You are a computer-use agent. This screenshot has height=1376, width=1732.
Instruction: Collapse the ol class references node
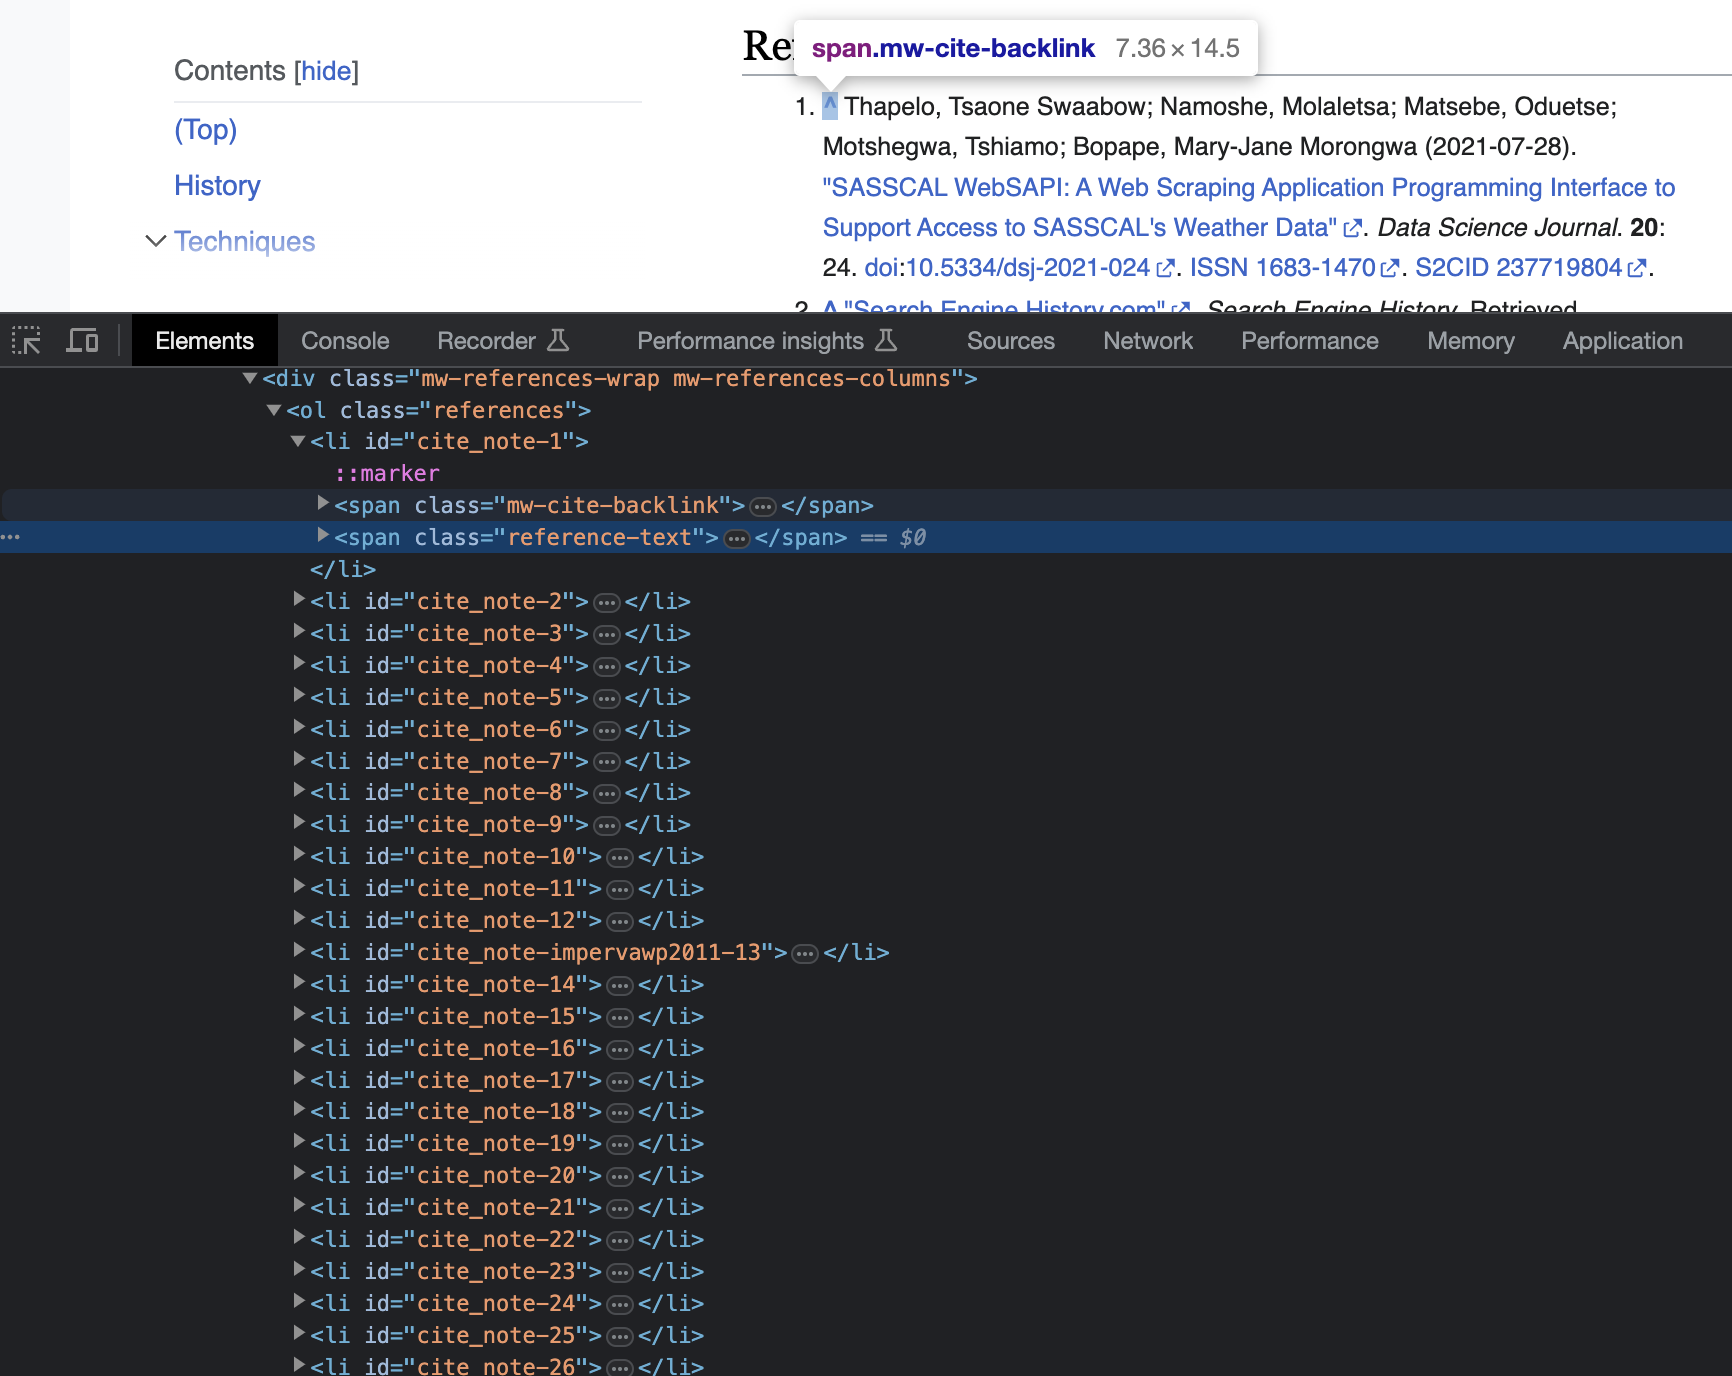point(274,410)
